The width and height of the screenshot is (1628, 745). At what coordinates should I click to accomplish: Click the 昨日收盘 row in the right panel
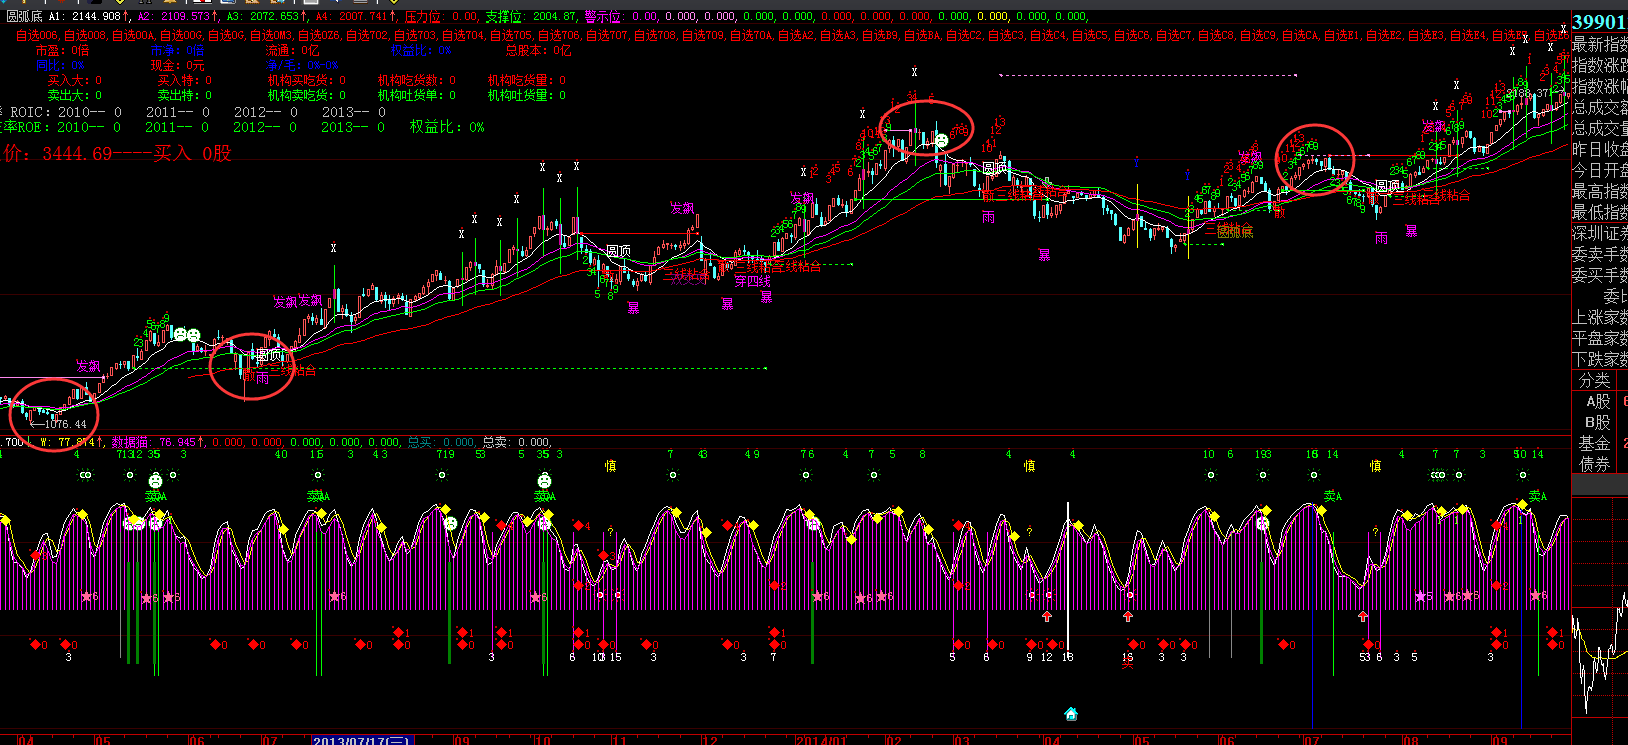point(1600,149)
